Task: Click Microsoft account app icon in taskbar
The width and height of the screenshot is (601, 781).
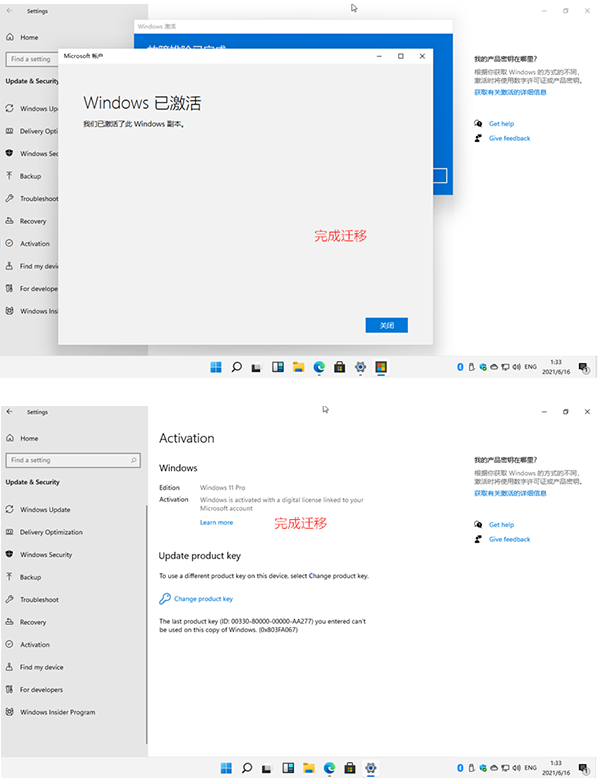Action: [381, 367]
